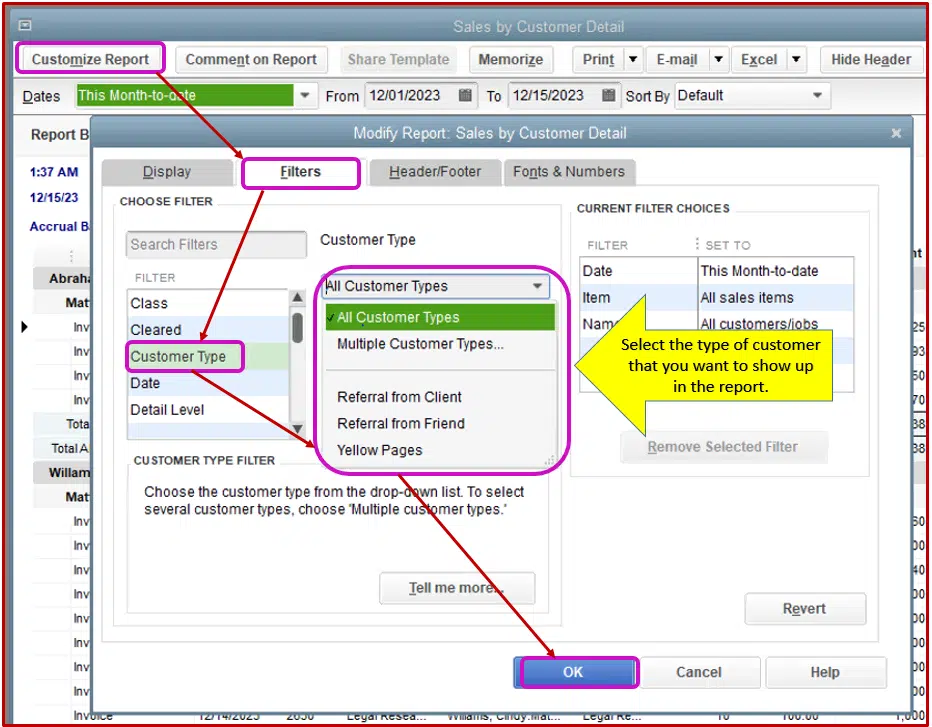932x727 pixels.
Task: Open the From date calendar picker
Action: tap(465, 95)
